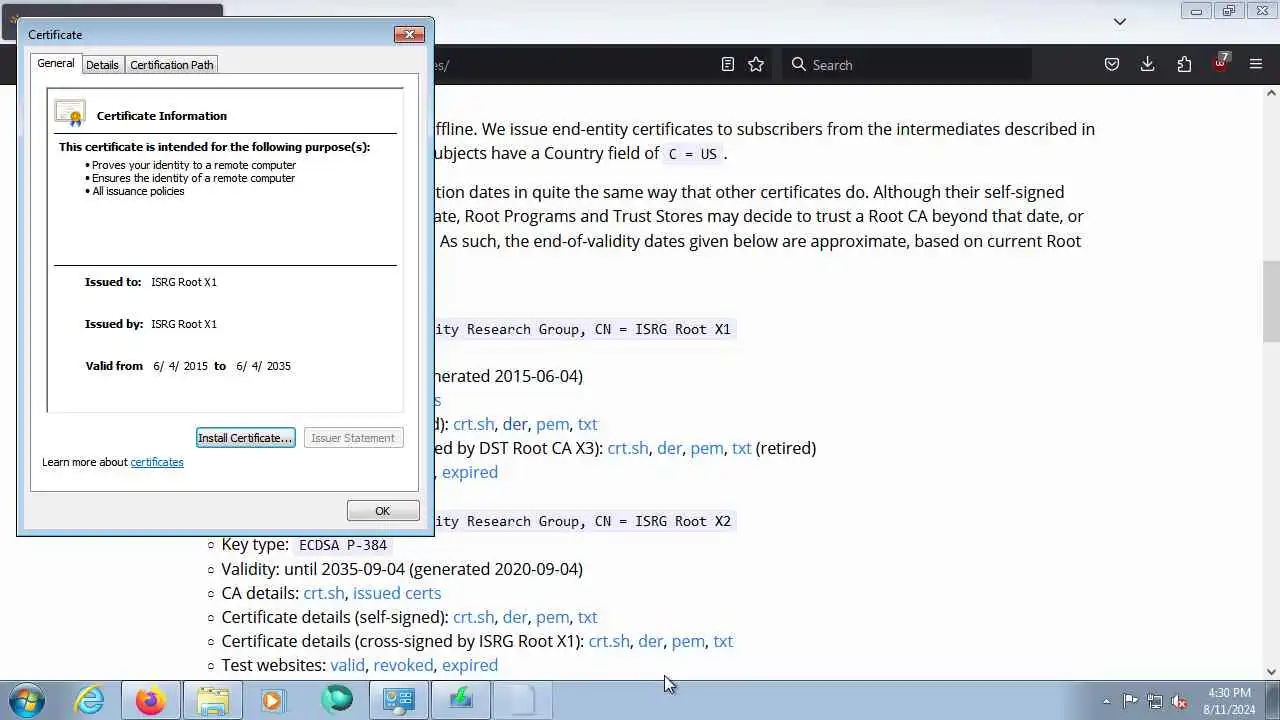Click the scrollbar up arrow
The width and height of the screenshot is (1280, 720).
coord(1271,93)
